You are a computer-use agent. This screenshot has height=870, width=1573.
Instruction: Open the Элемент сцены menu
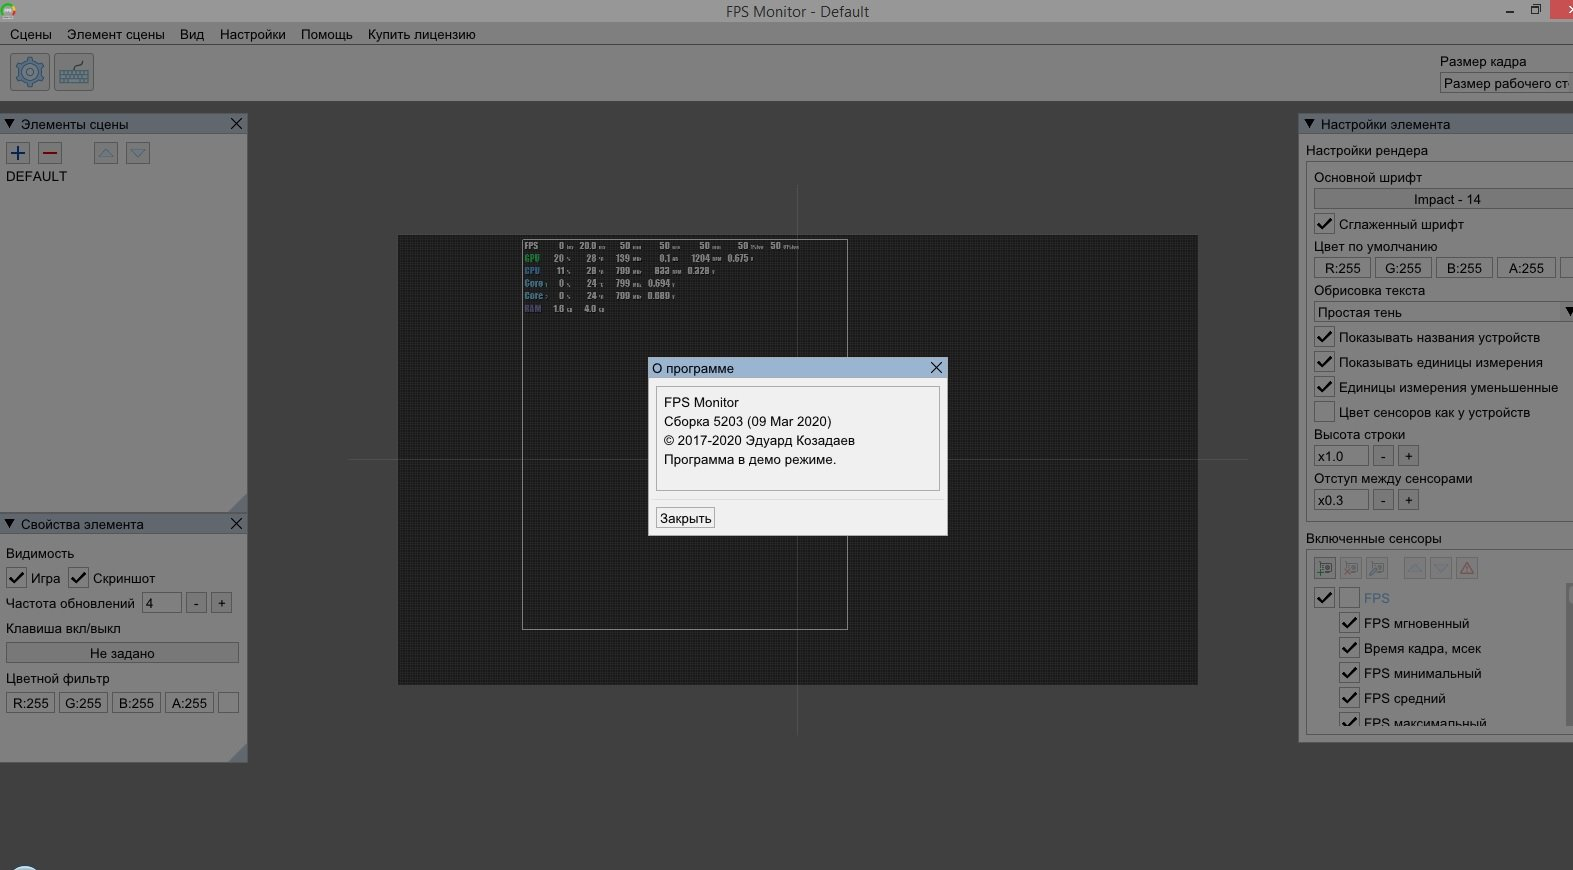tap(116, 34)
